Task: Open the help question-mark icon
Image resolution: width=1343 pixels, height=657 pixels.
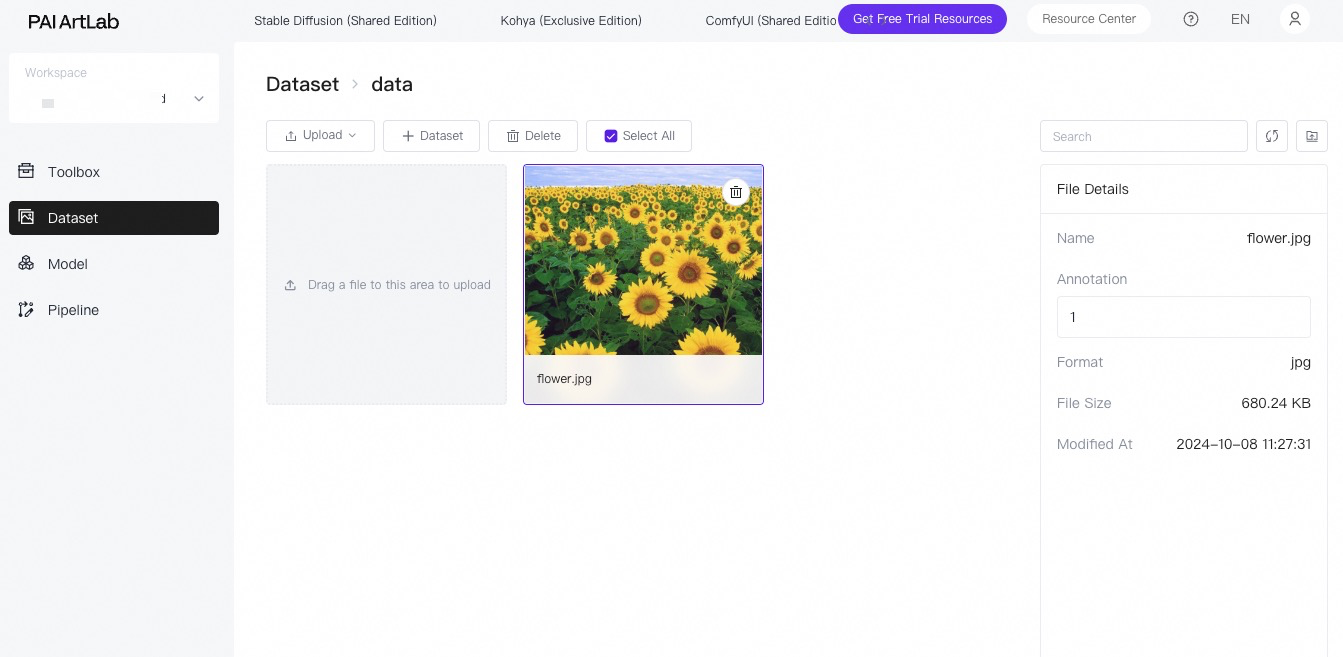Action: [x=1191, y=19]
